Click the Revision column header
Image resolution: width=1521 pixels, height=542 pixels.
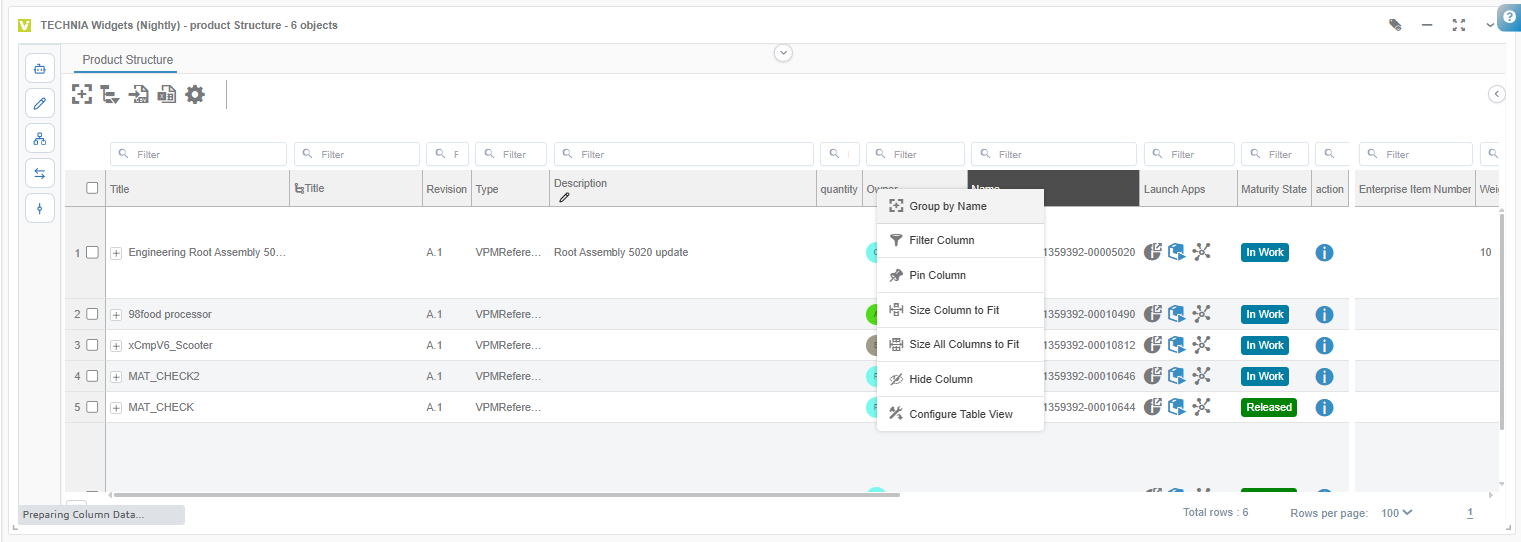tap(446, 189)
